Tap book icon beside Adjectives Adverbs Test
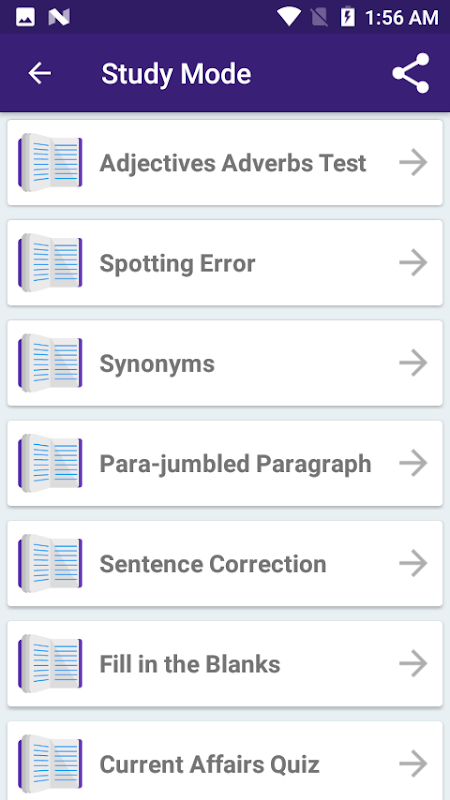The width and height of the screenshot is (450, 800). coord(50,163)
